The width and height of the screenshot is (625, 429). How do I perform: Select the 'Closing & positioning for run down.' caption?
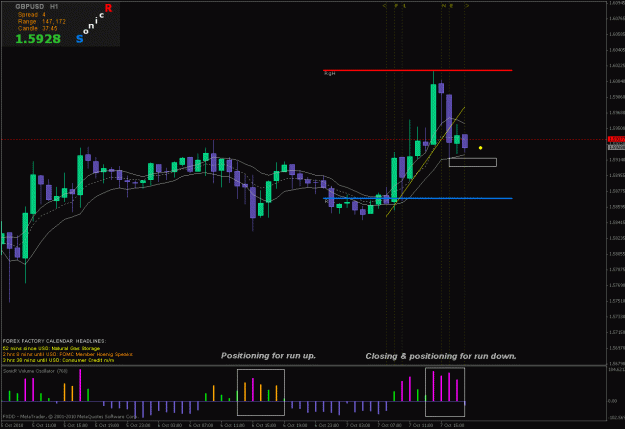[441, 356]
